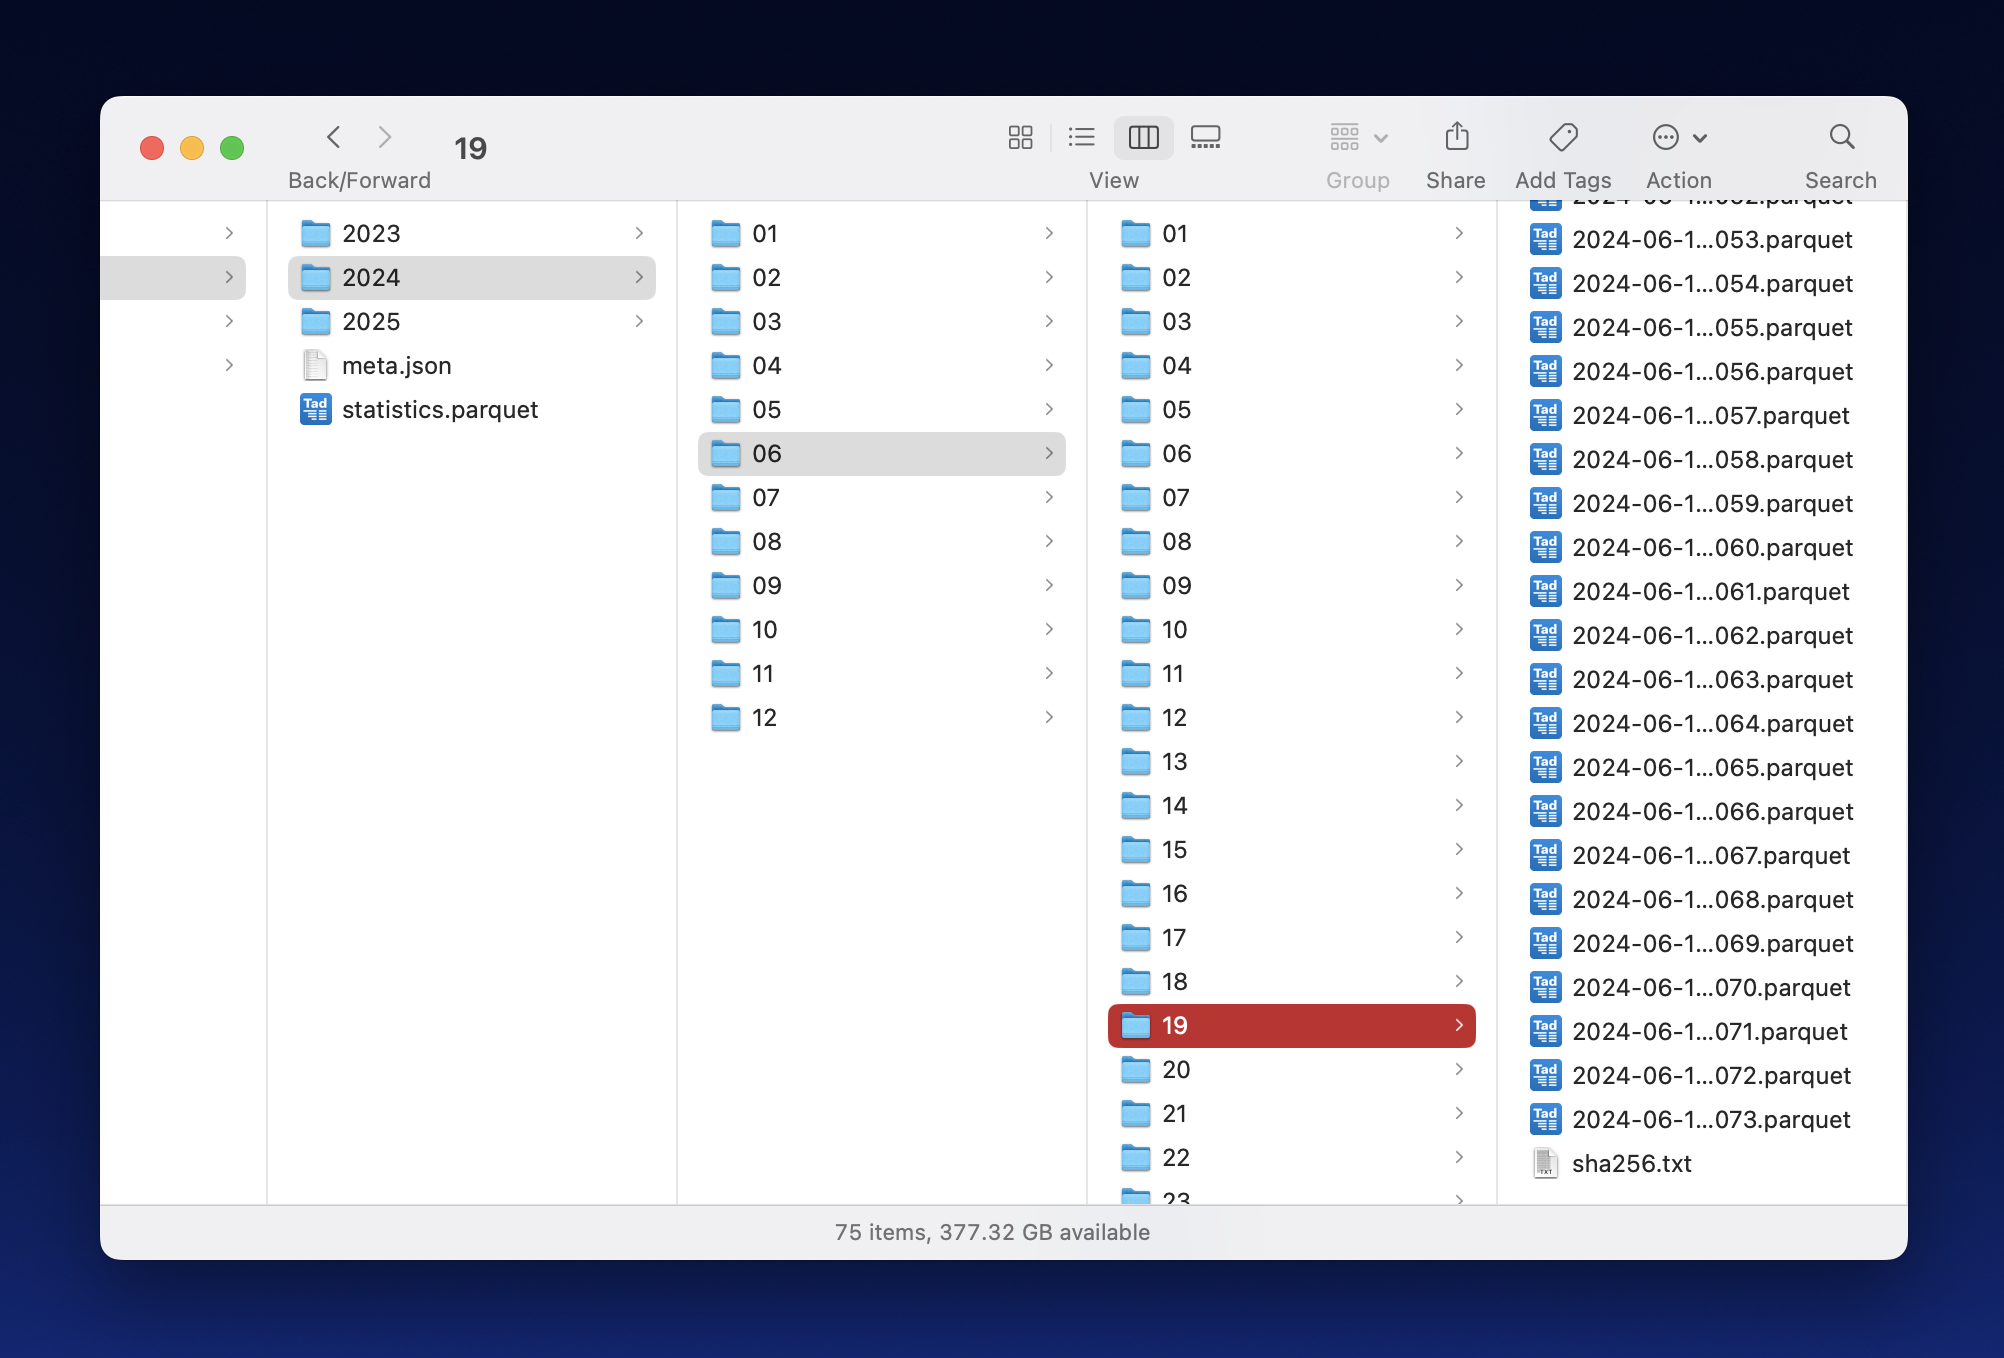Select column view mode
Image resolution: width=2004 pixels, height=1358 pixels.
click(x=1143, y=137)
